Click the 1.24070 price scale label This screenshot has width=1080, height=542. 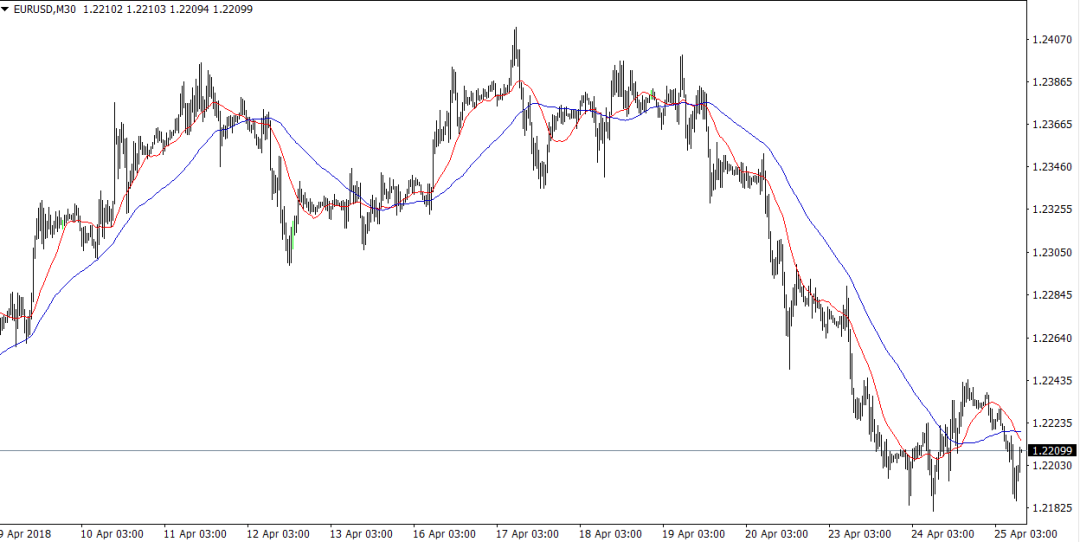pyautogui.click(x=1051, y=40)
